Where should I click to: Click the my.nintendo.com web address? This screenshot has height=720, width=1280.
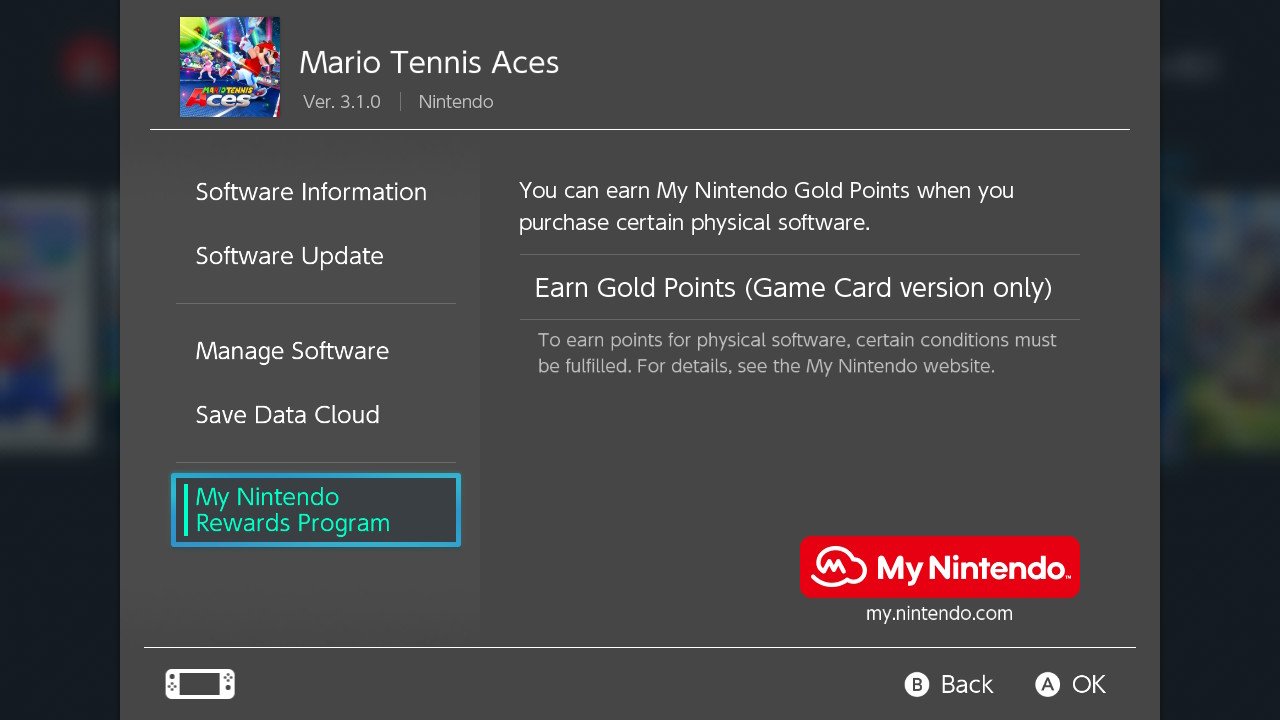pyautogui.click(x=939, y=614)
